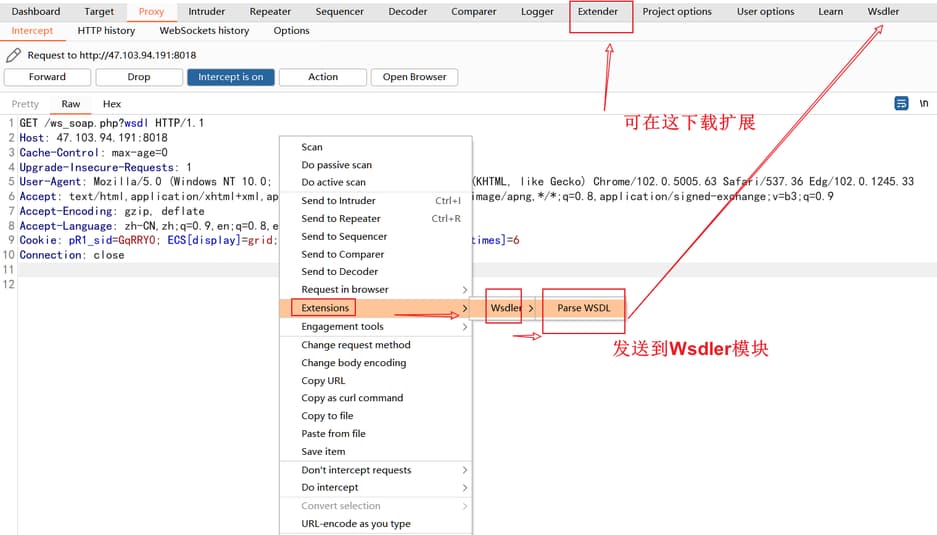Viewport: 937px width, 535px height.
Task: Choose Do passive scan
Action: (376, 165)
